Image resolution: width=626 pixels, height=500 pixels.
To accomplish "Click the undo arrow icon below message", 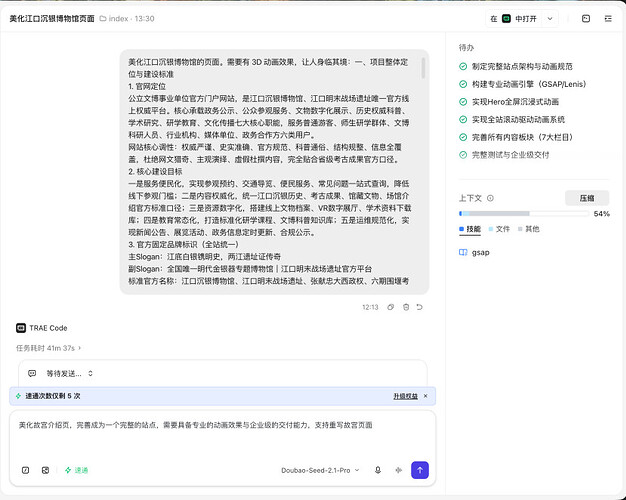I will [420, 307].
